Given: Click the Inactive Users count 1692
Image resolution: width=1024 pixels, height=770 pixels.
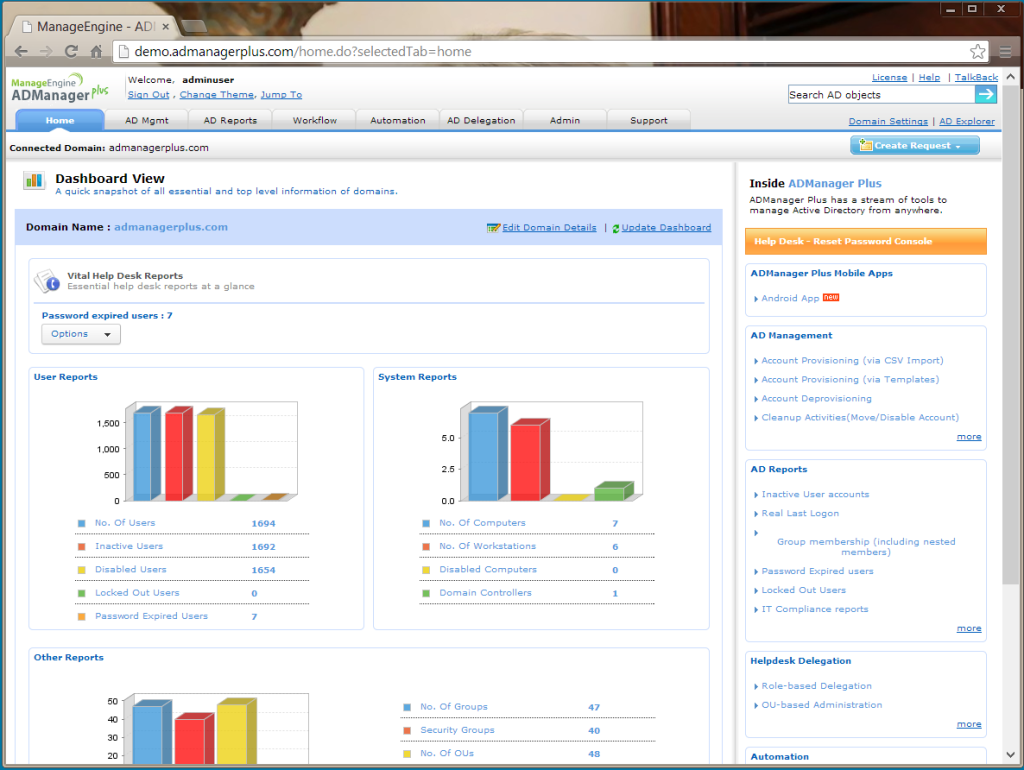Looking at the screenshot, I should pyautogui.click(x=263, y=547).
